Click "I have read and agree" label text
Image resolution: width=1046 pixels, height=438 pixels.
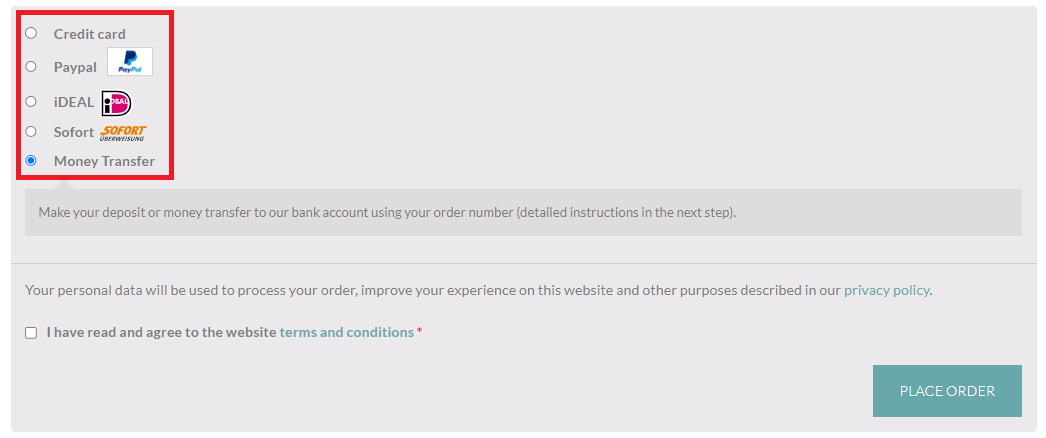point(161,332)
